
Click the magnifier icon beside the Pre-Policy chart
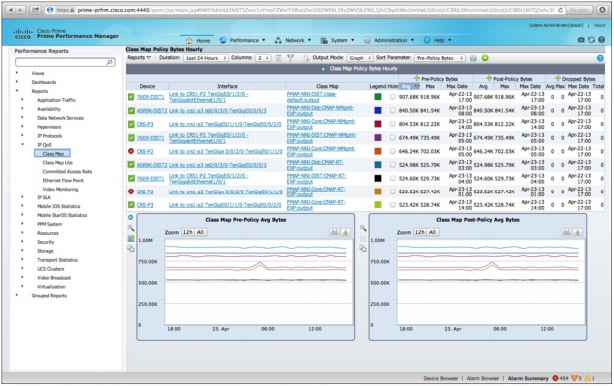[131, 229]
